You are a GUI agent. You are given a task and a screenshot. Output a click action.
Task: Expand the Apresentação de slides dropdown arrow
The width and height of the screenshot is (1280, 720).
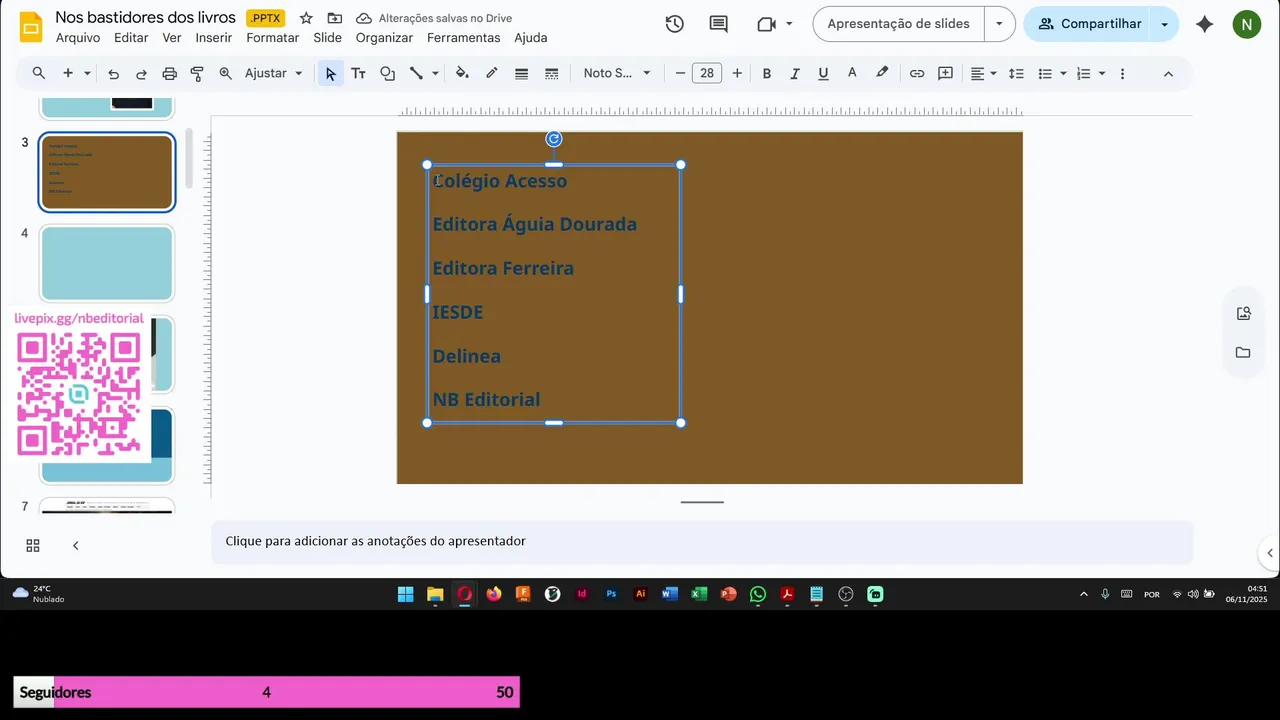999,24
